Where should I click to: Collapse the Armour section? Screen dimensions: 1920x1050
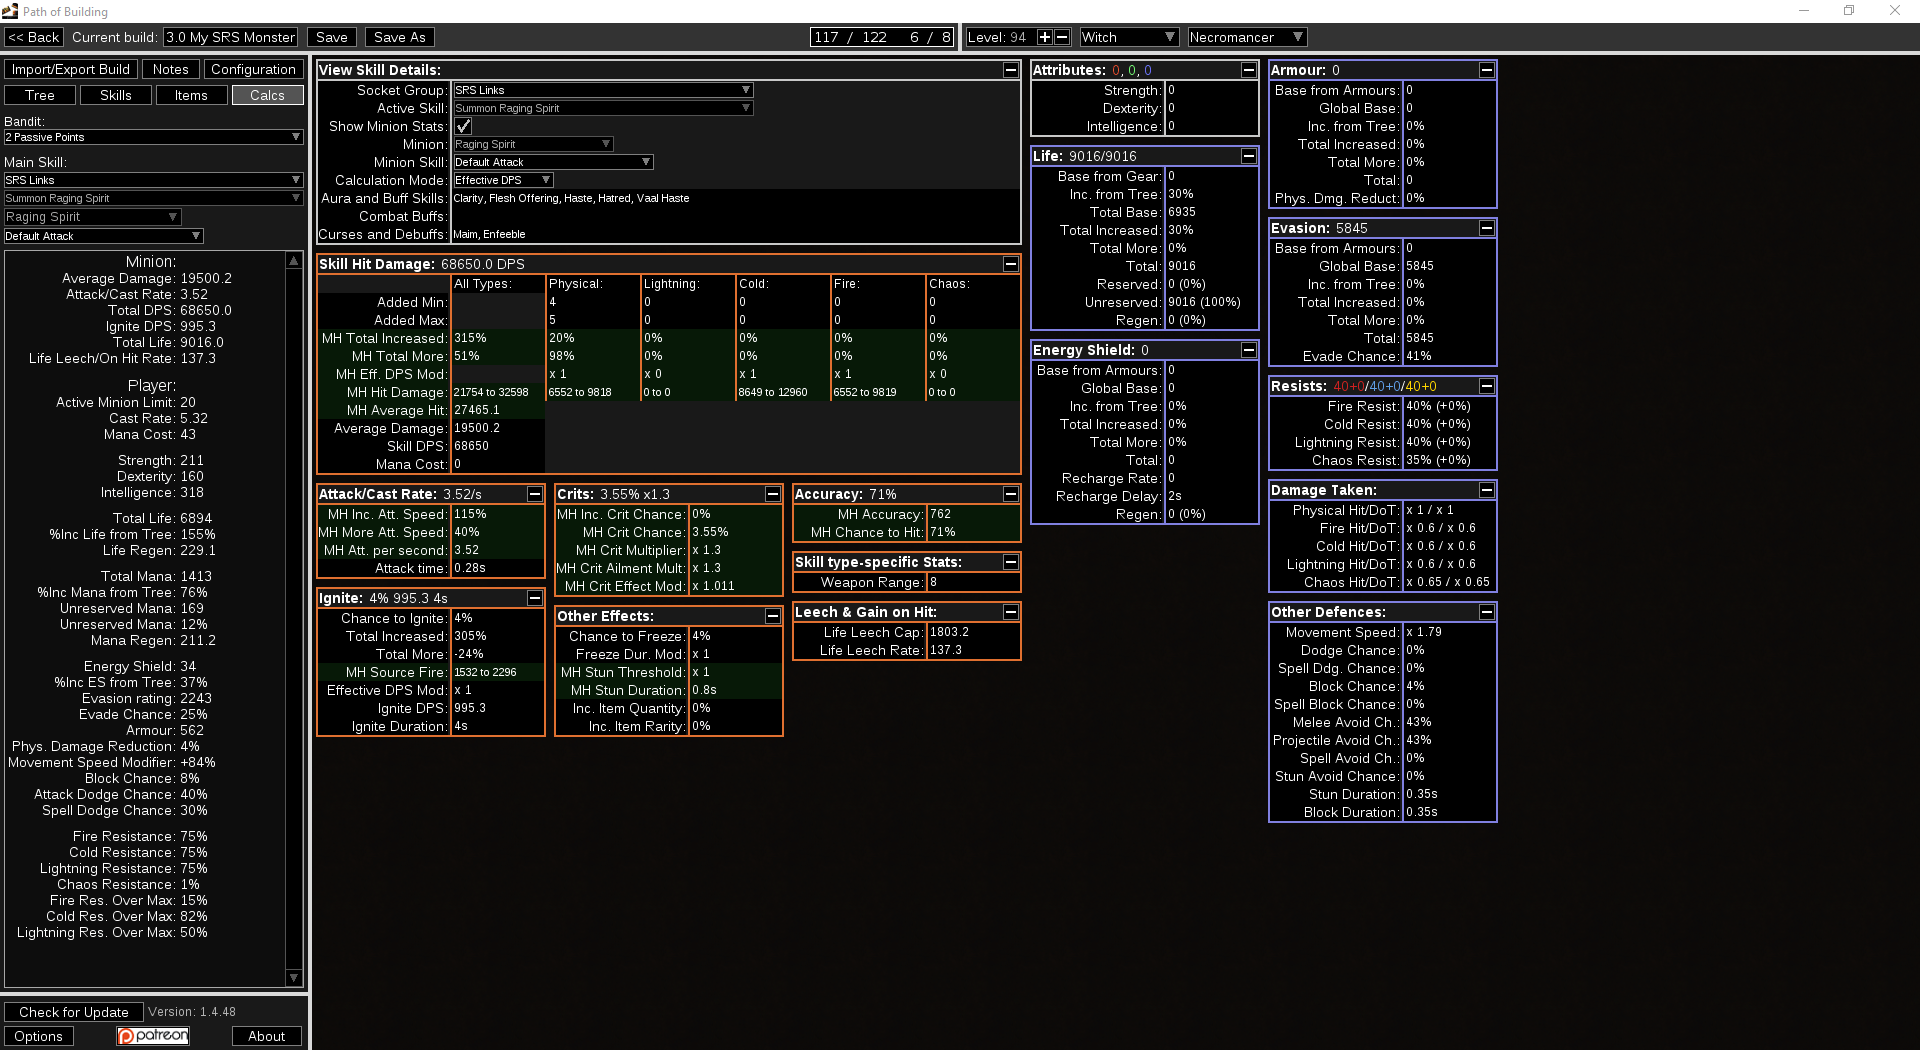1487,70
